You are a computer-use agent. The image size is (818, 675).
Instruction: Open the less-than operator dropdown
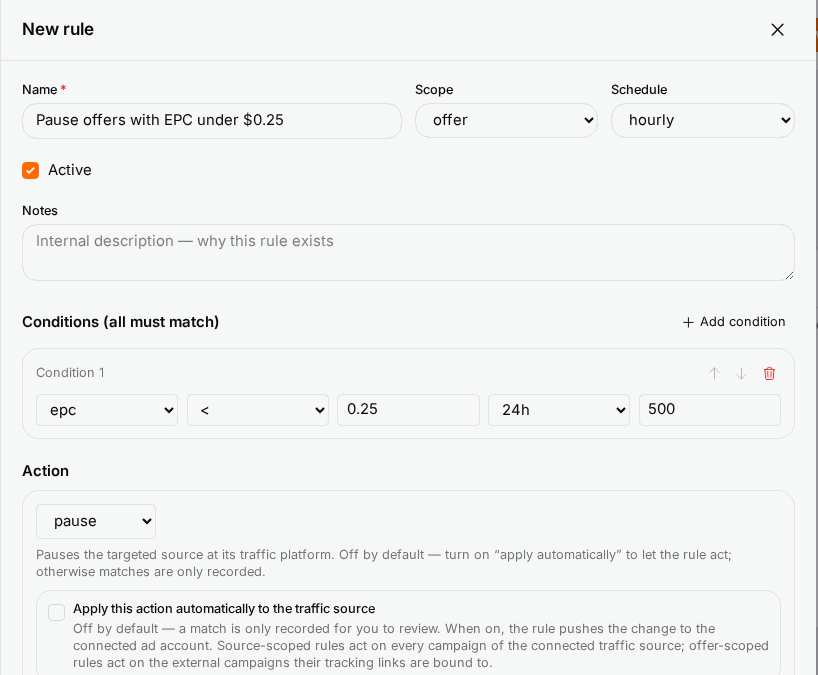[258, 410]
